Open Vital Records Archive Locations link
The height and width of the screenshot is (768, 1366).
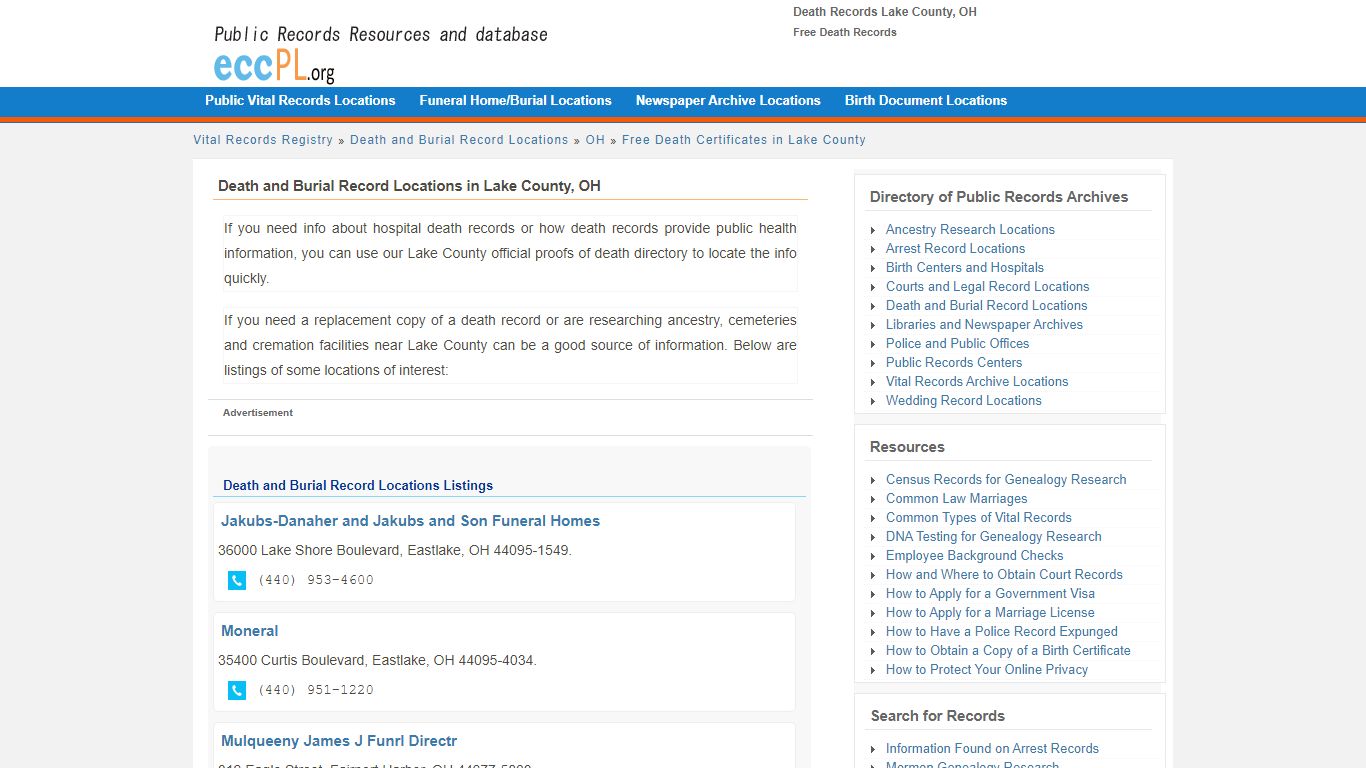pos(977,381)
